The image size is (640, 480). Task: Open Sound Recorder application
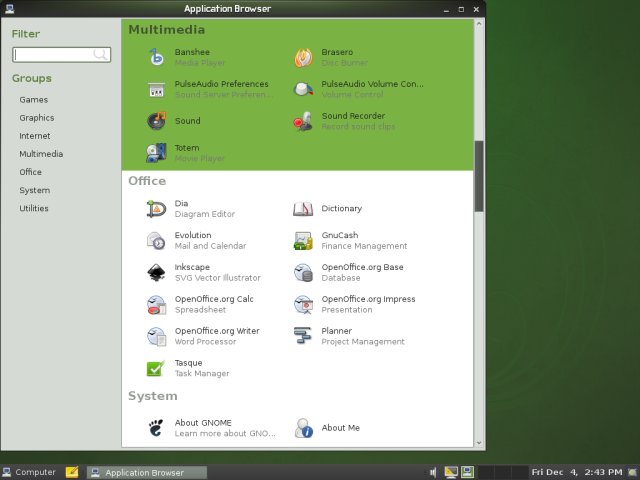click(303, 122)
